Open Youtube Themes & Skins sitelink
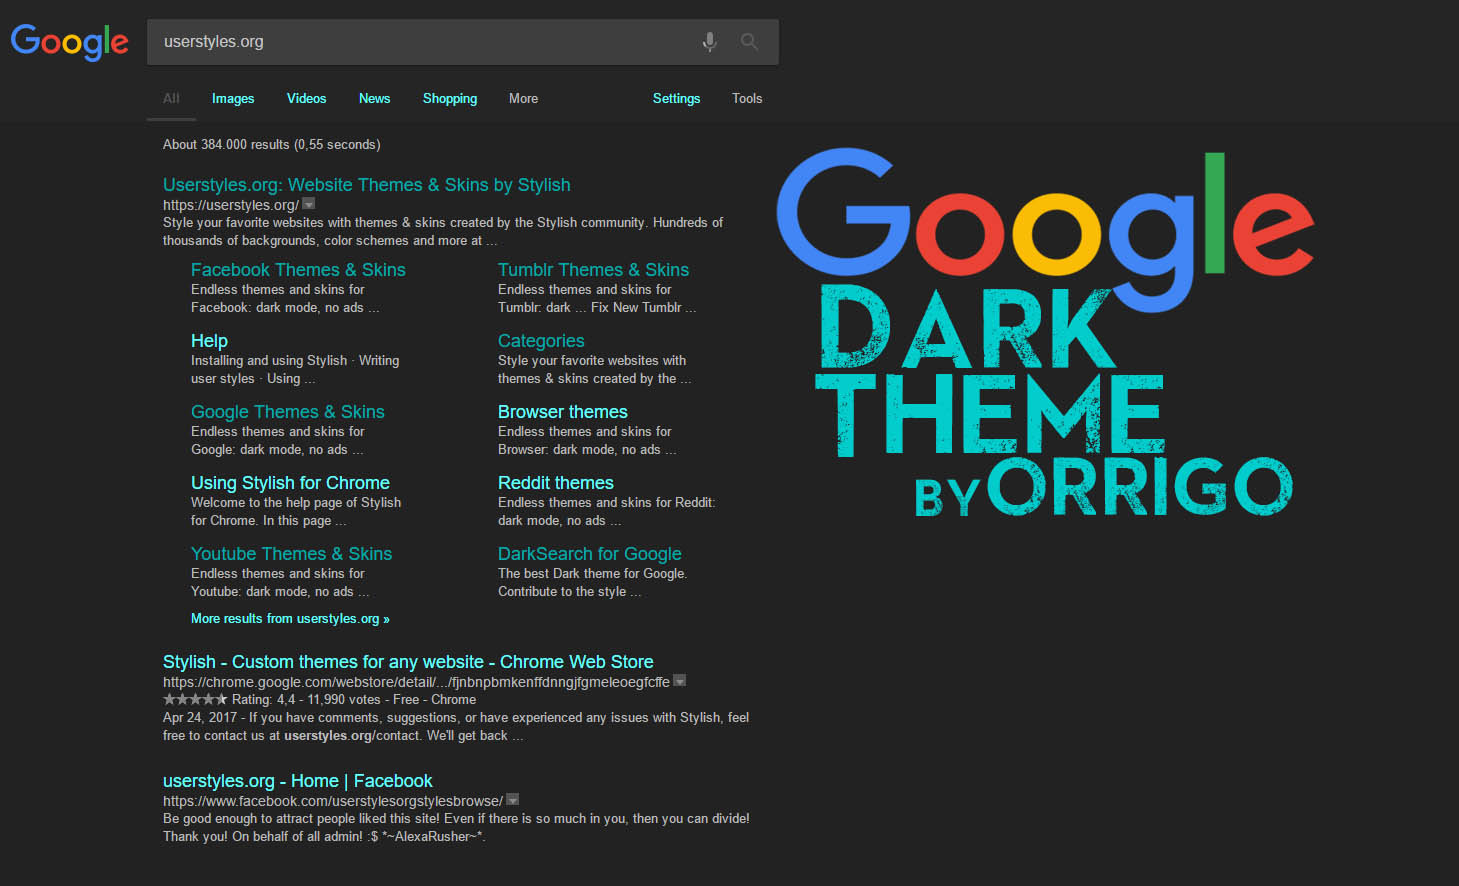 (291, 554)
